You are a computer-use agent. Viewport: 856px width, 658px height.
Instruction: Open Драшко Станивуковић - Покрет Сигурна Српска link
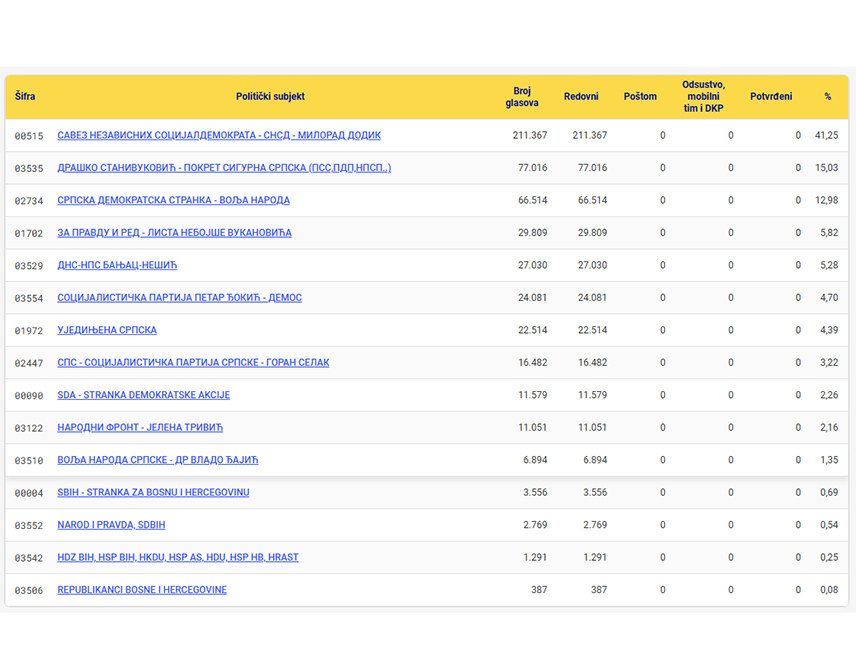pyautogui.click(x=224, y=168)
